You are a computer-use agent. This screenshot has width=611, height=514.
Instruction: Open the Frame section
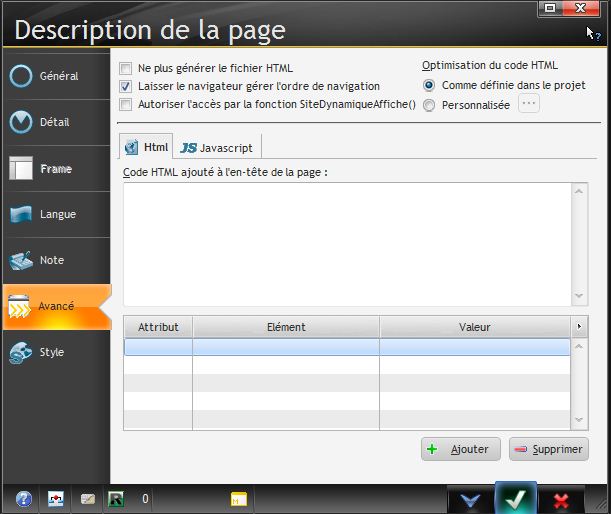coord(57,168)
